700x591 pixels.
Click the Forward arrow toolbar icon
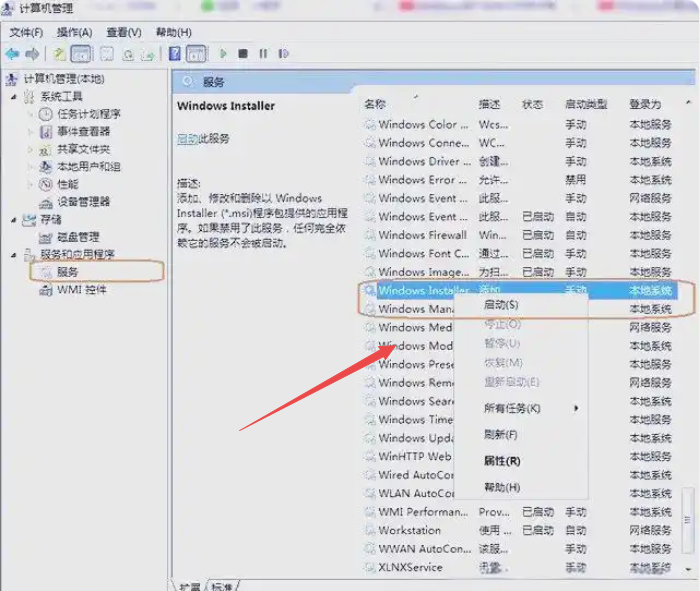pyautogui.click(x=32, y=54)
